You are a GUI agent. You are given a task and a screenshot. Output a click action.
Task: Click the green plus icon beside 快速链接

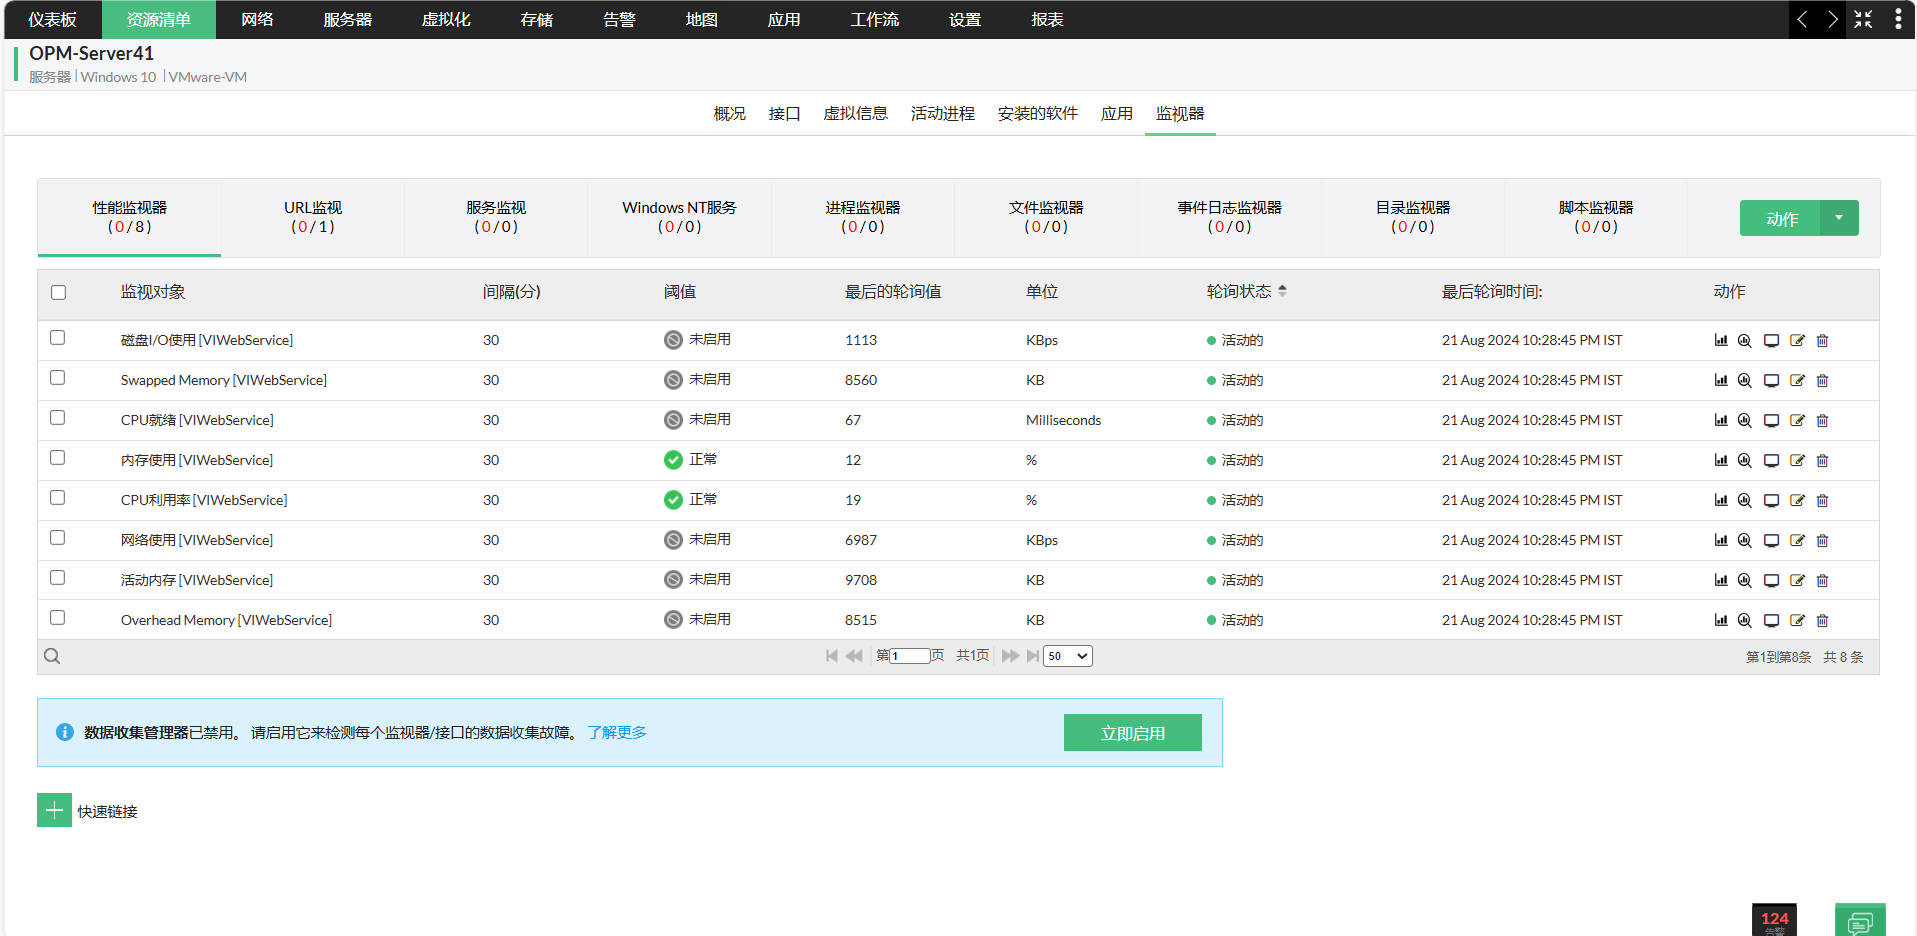(54, 810)
